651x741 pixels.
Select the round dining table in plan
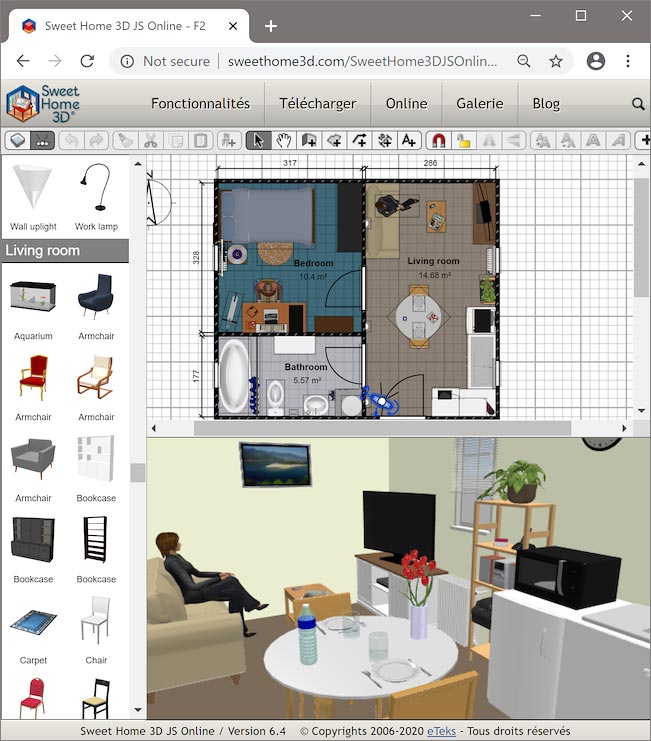418,317
